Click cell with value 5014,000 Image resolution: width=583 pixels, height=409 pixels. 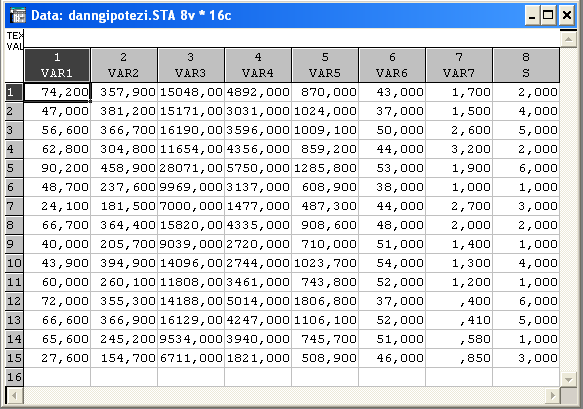coord(258,301)
